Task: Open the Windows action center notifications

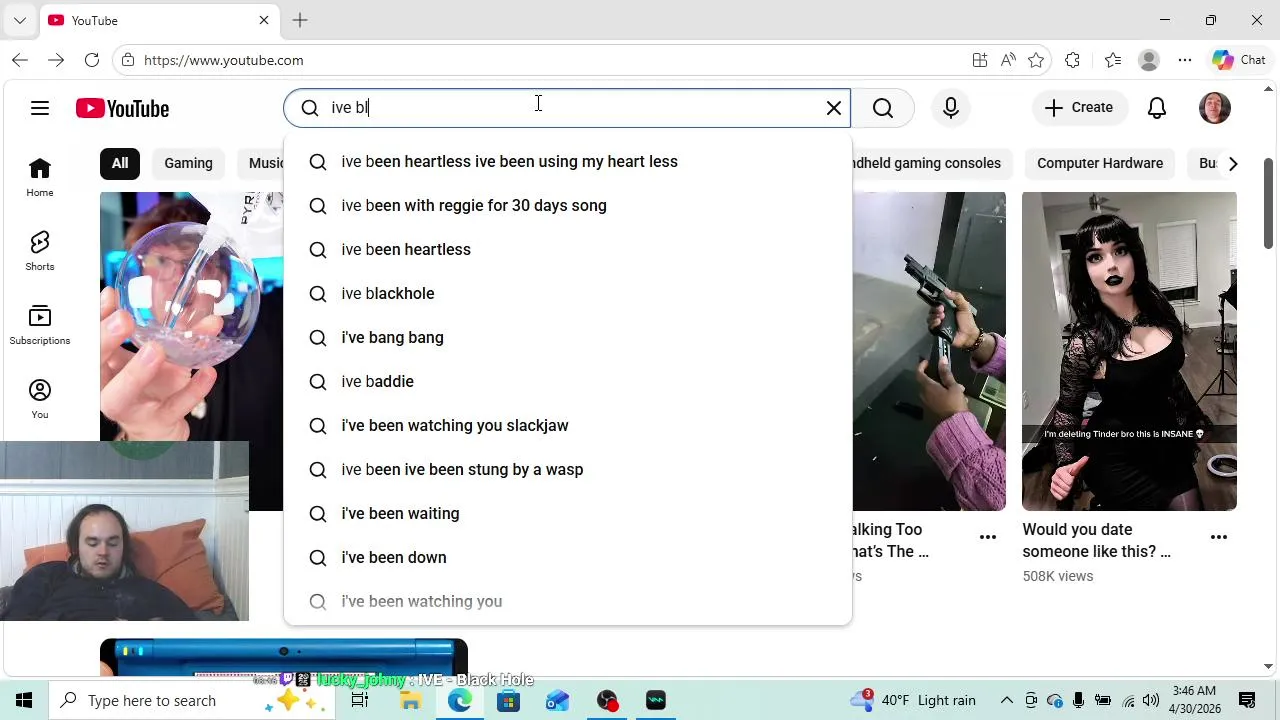Action: 1247,700
